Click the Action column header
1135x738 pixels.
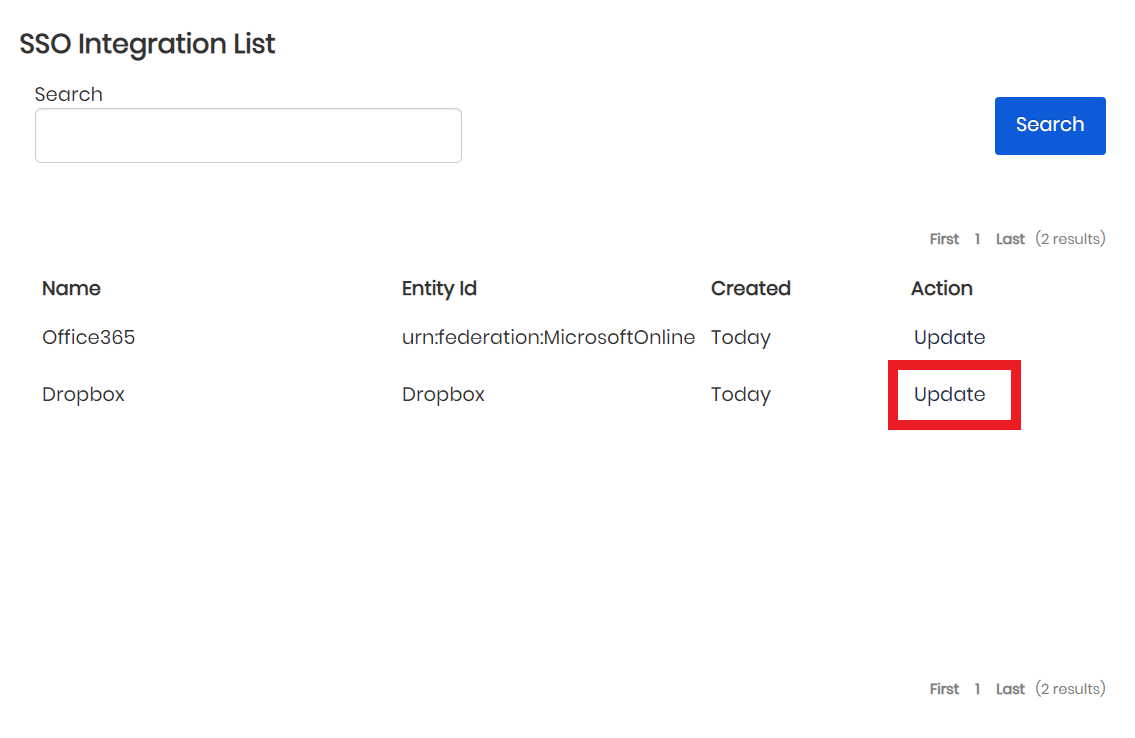pyautogui.click(x=941, y=289)
